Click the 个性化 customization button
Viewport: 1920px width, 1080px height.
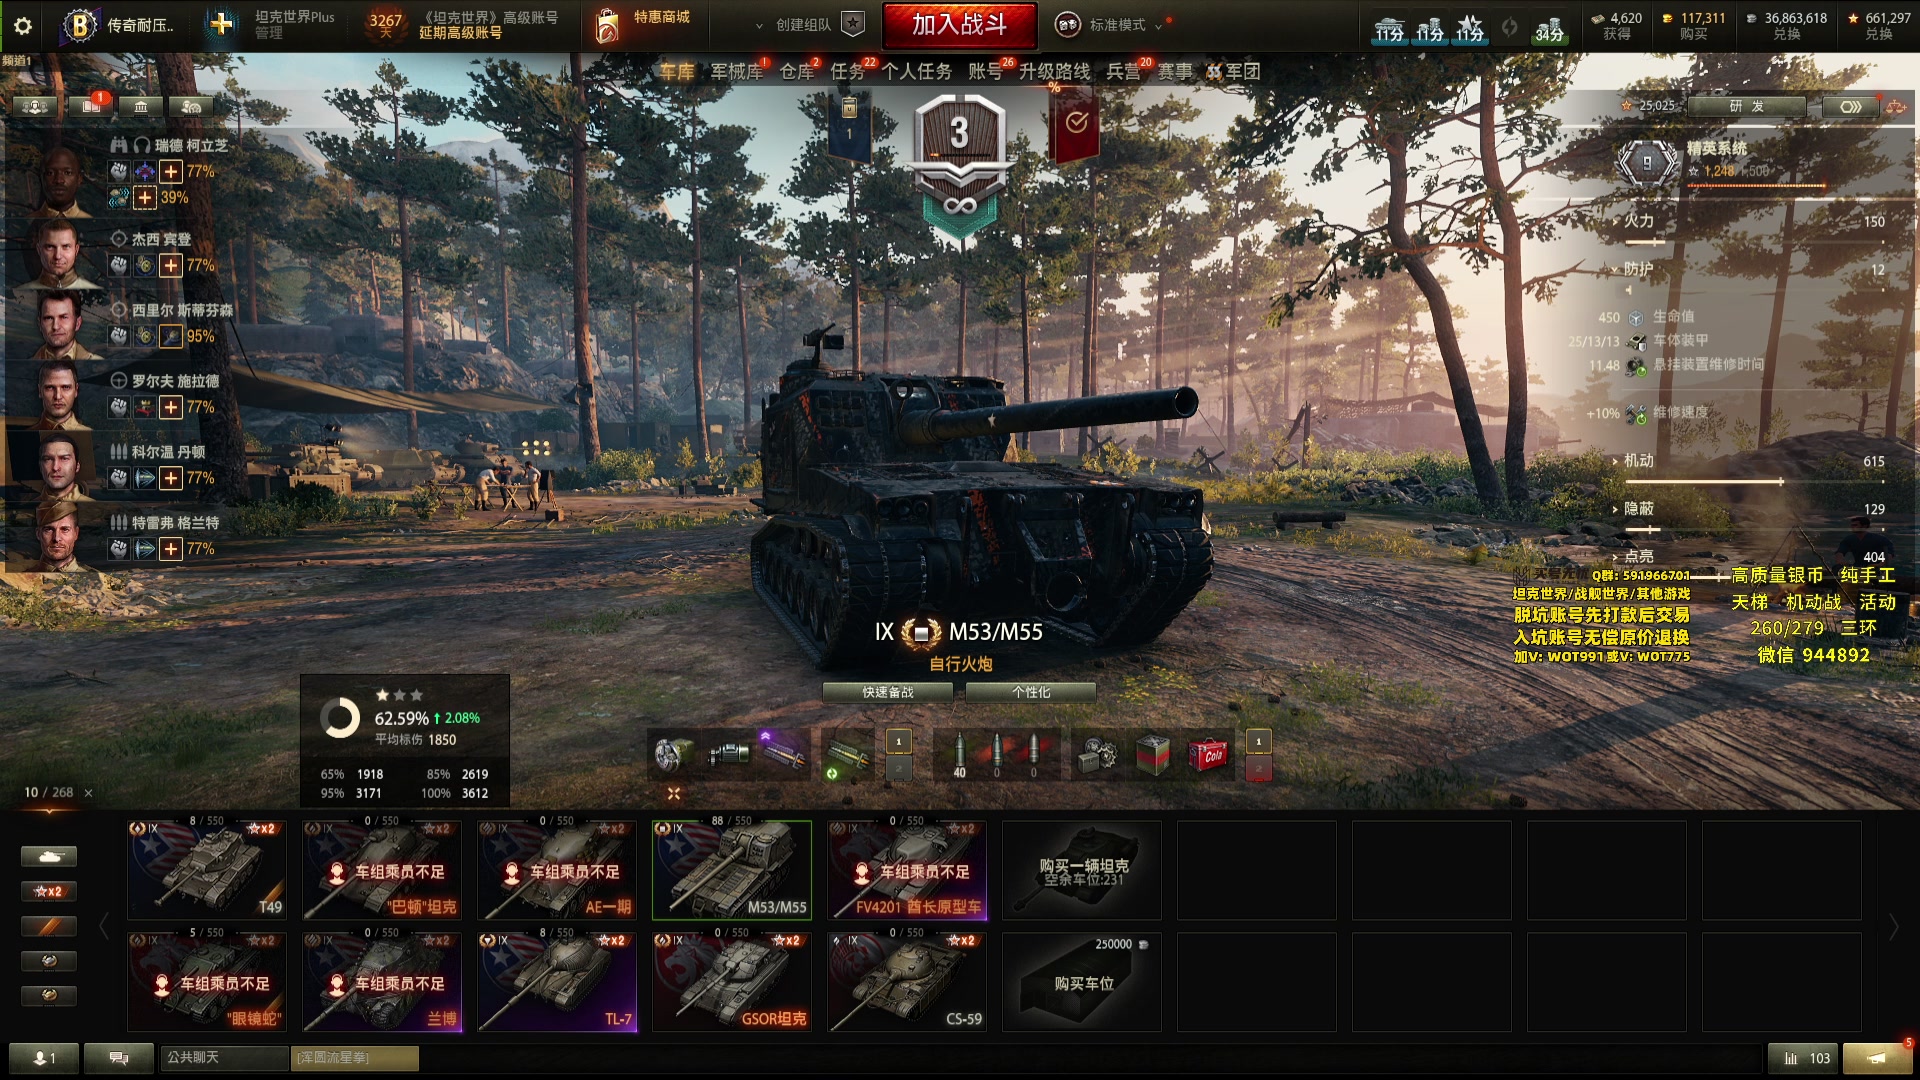tap(1031, 692)
